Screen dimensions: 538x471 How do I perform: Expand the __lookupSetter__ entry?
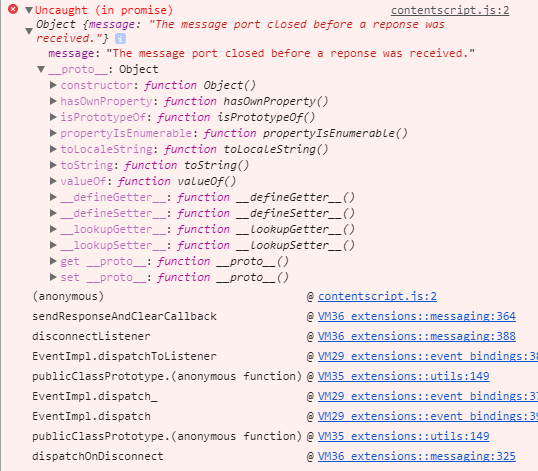53,245
